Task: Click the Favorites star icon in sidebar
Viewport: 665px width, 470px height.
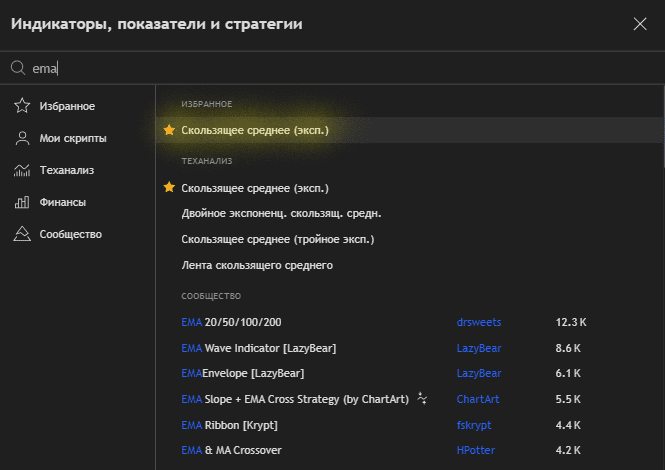Action: point(22,106)
